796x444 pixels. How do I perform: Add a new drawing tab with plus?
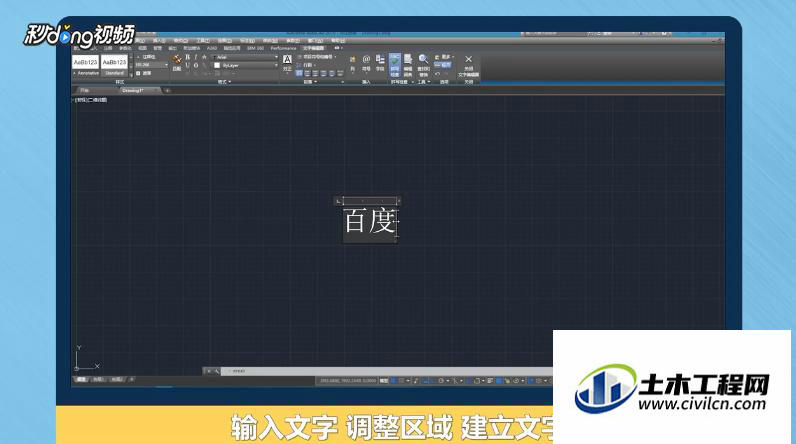click(x=167, y=90)
